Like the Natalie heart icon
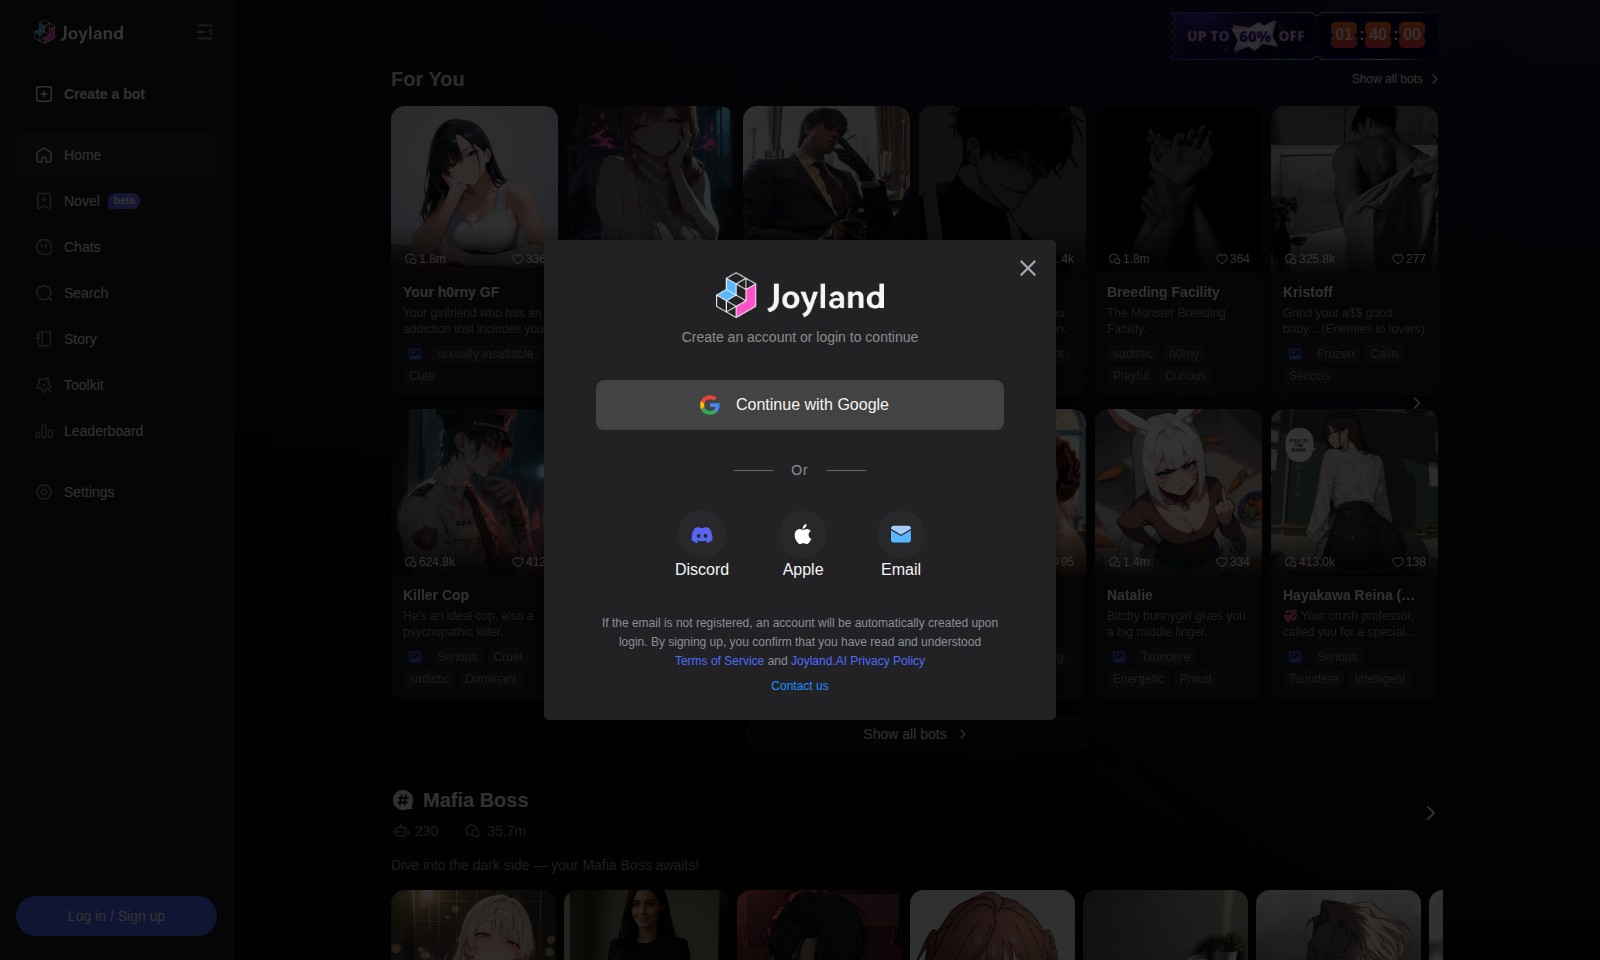The width and height of the screenshot is (1600, 960). (x=1222, y=562)
